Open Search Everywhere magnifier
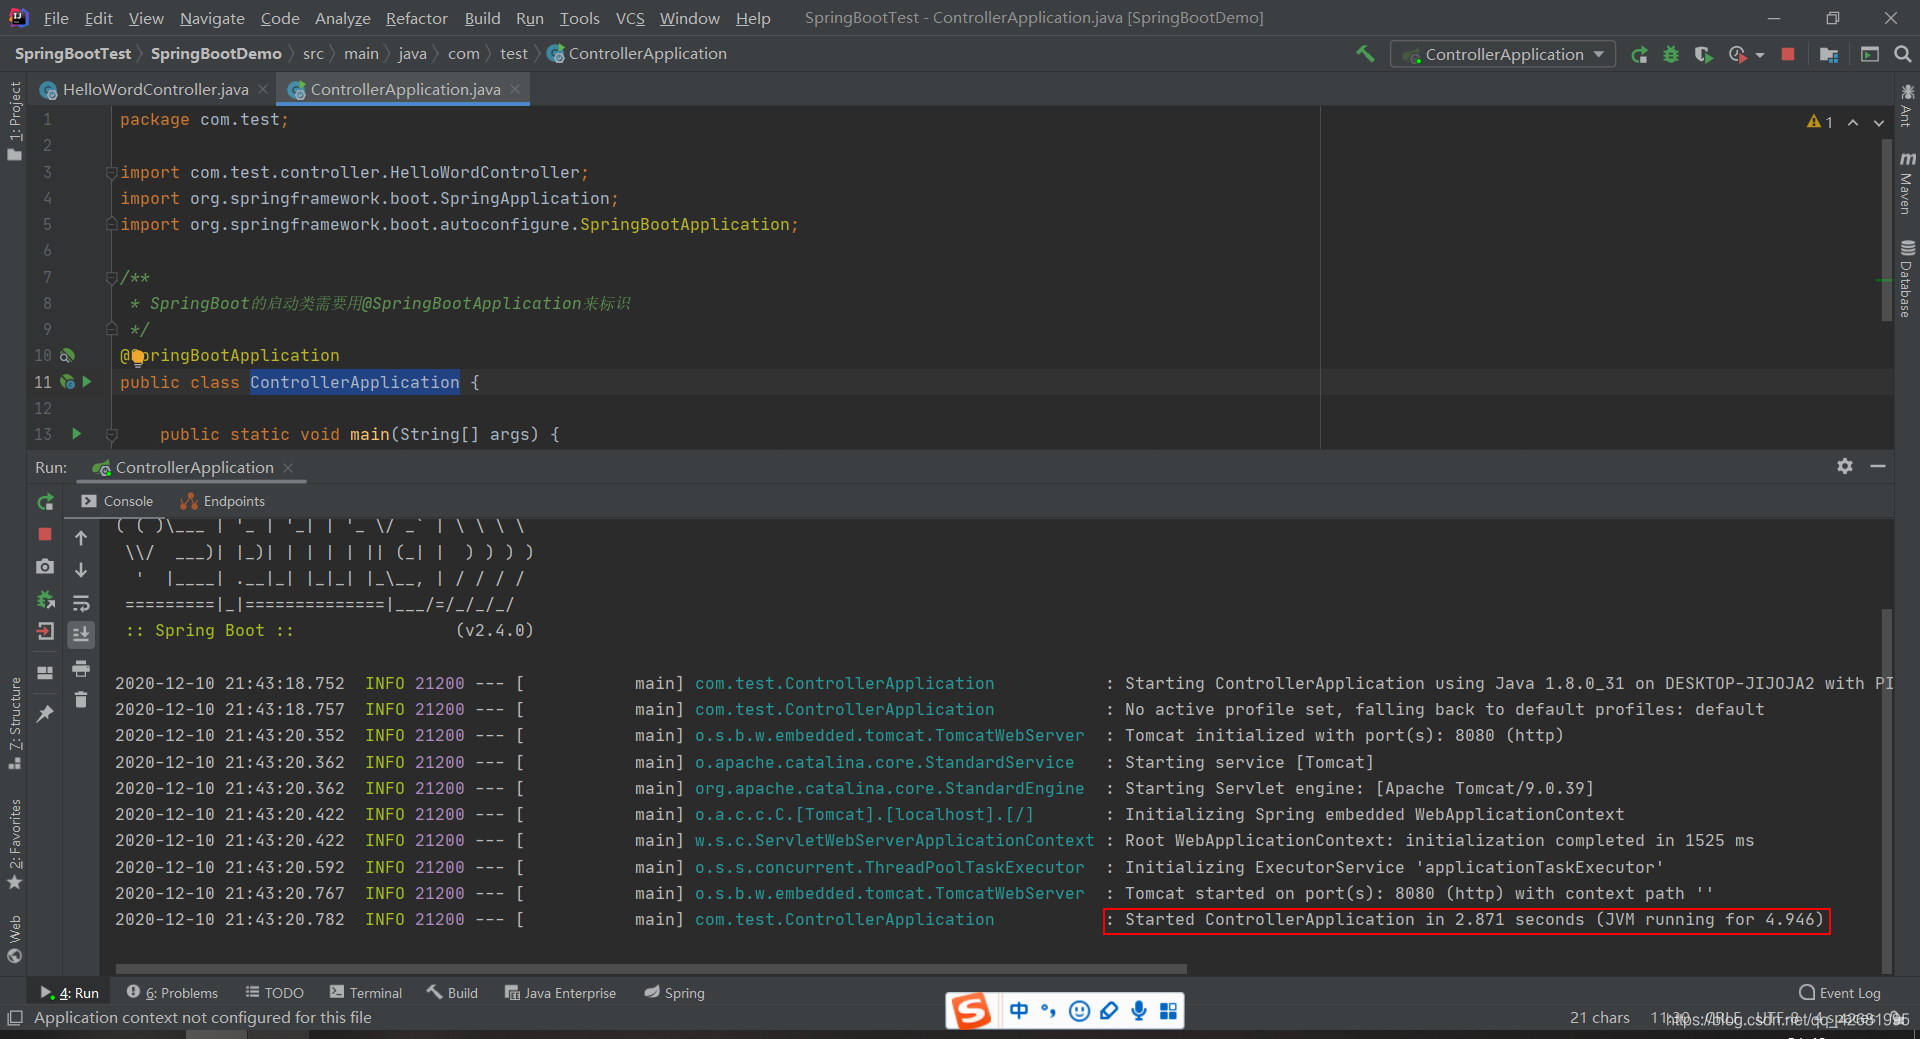 1902,54
